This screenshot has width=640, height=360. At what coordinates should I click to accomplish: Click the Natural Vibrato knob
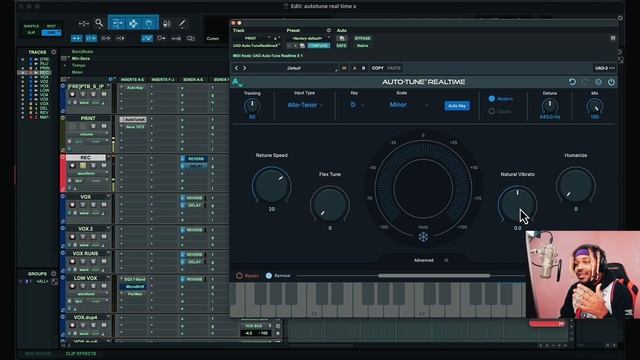[x=518, y=204]
